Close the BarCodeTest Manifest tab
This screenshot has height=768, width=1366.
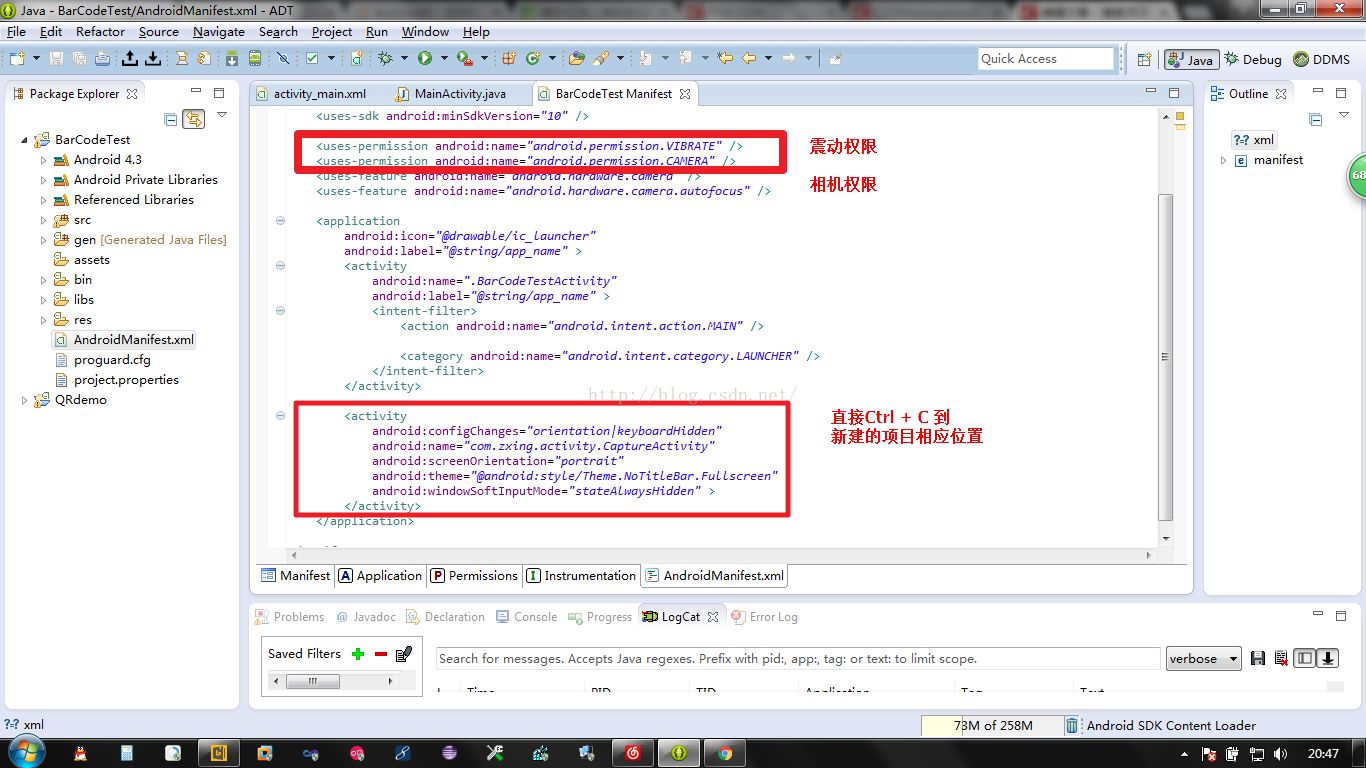[x=685, y=94]
